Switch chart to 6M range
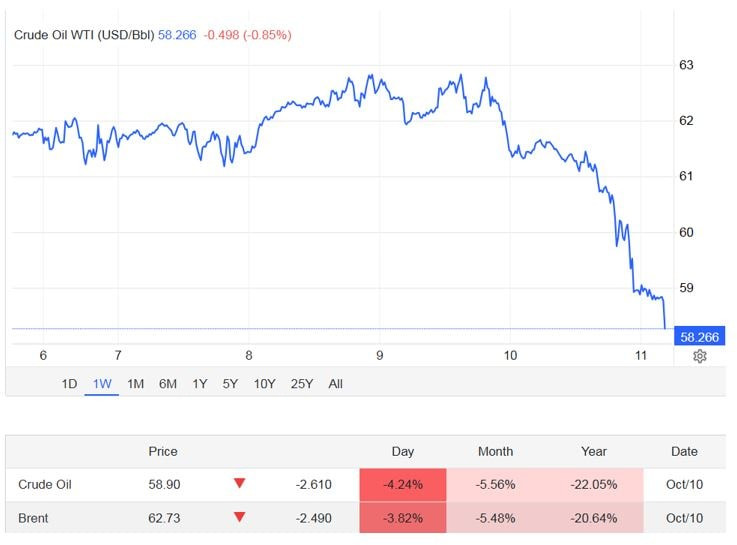The height and width of the screenshot is (545, 737). click(x=168, y=383)
